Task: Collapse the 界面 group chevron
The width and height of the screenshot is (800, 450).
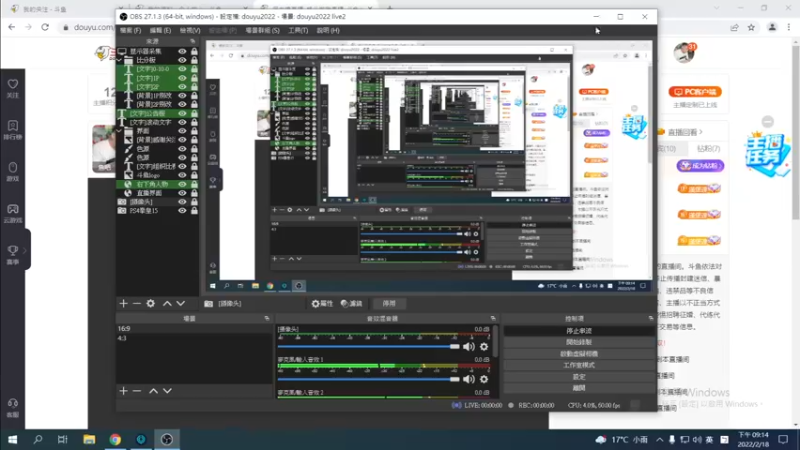Action: pos(120,131)
